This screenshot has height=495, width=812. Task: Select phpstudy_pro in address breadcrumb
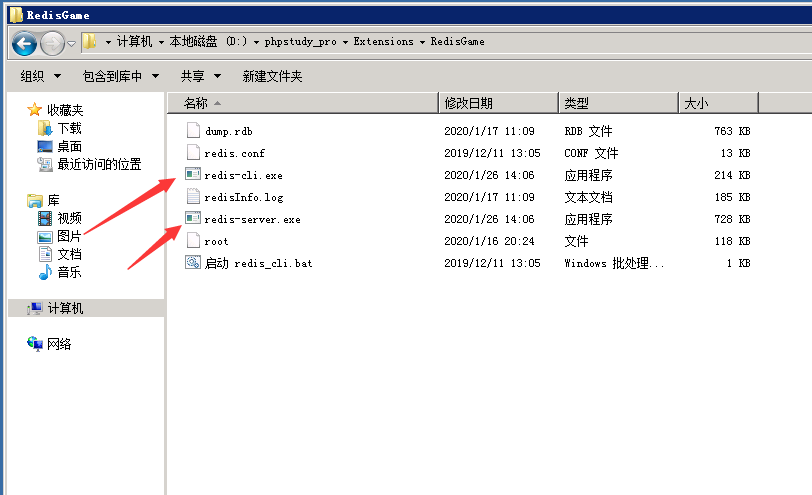tap(300, 41)
